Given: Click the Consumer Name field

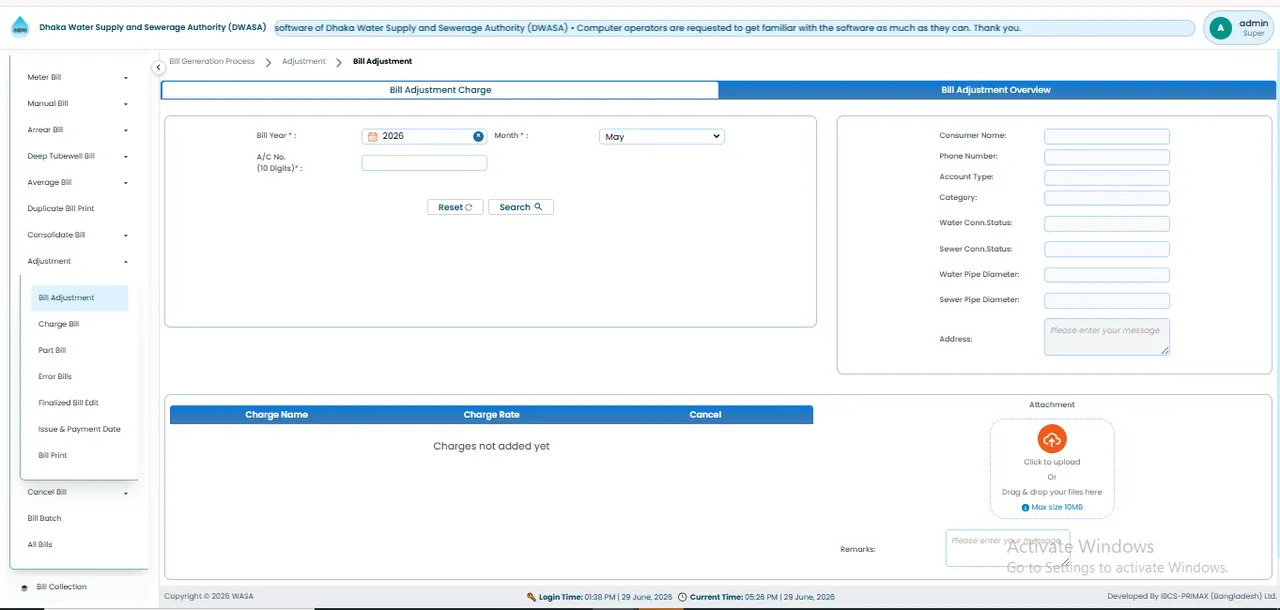Looking at the screenshot, I should [1107, 136].
